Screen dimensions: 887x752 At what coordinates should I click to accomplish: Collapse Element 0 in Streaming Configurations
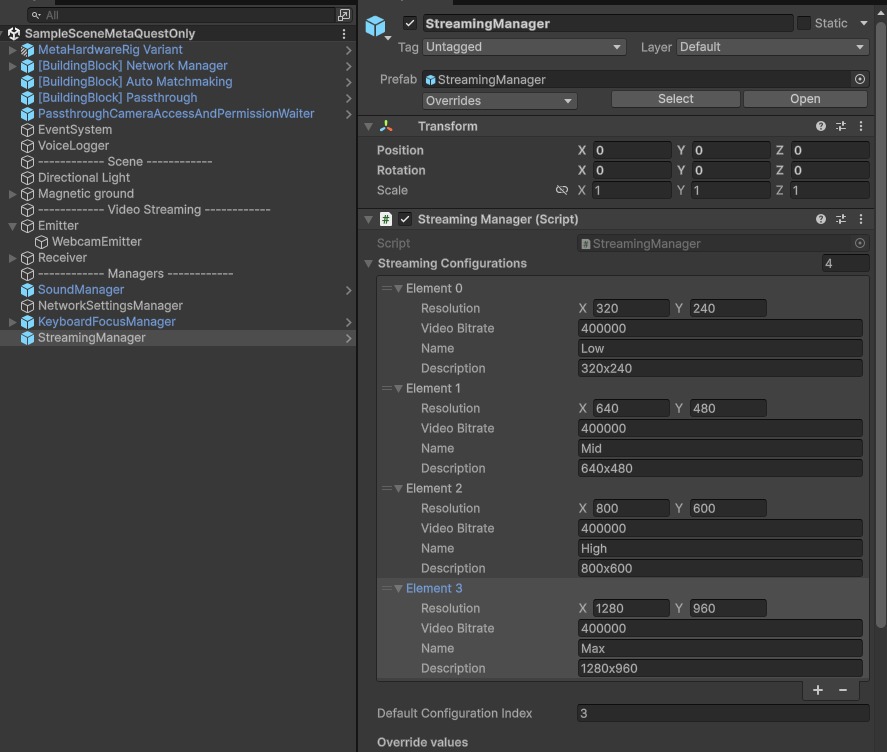point(398,288)
